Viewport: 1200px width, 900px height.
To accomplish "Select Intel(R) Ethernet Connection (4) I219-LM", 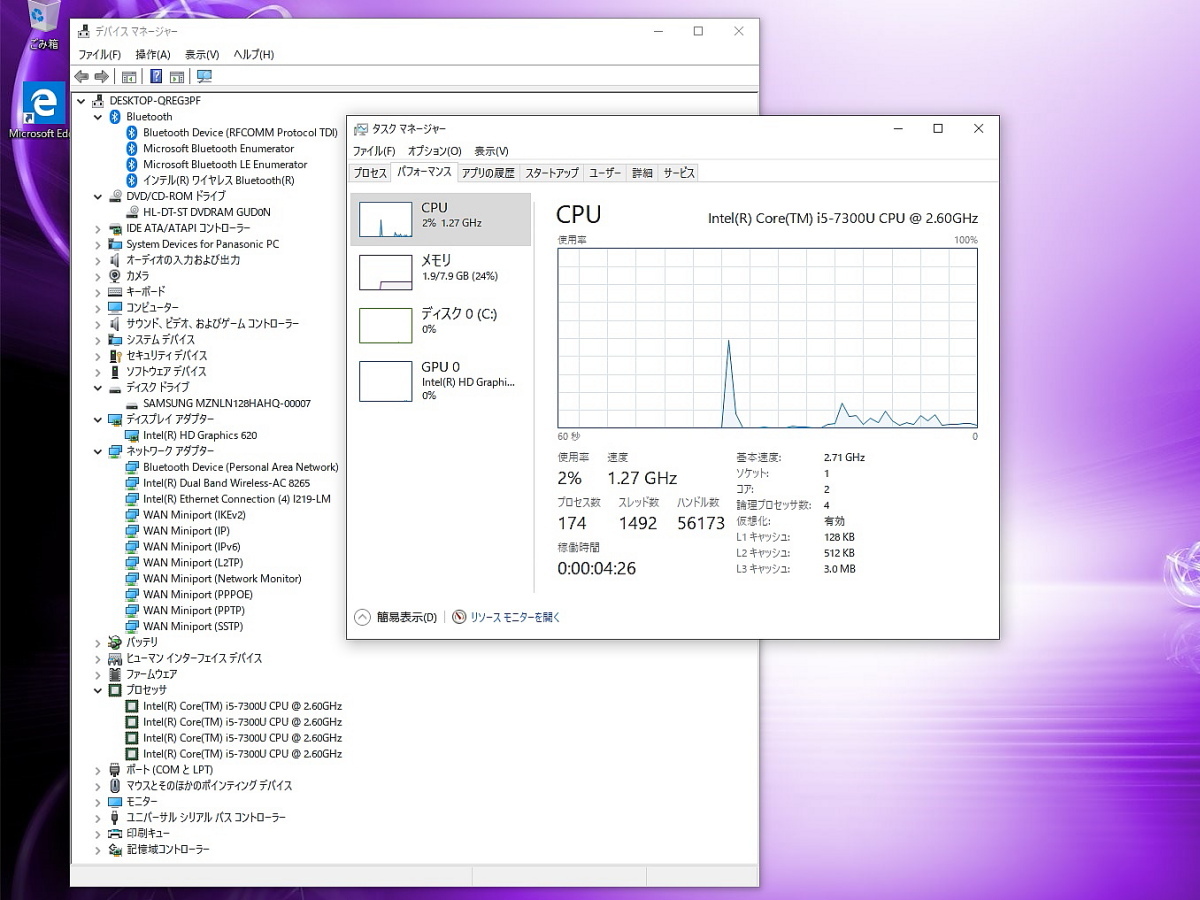I will [237, 500].
